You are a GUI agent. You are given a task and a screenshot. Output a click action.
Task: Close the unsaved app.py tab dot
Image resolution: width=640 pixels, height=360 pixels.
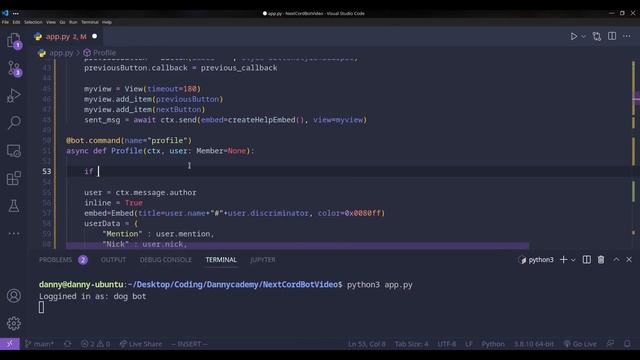[x=94, y=36]
